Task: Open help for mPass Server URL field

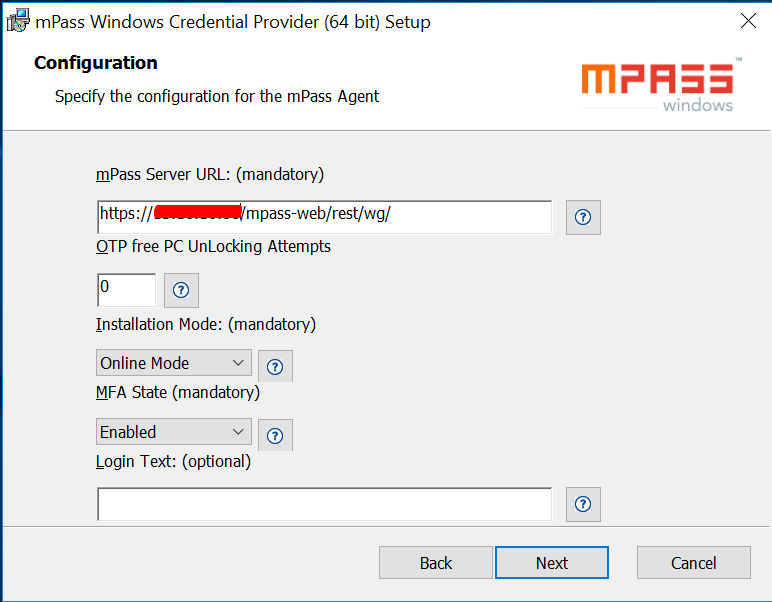Action: (x=583, y=217)
